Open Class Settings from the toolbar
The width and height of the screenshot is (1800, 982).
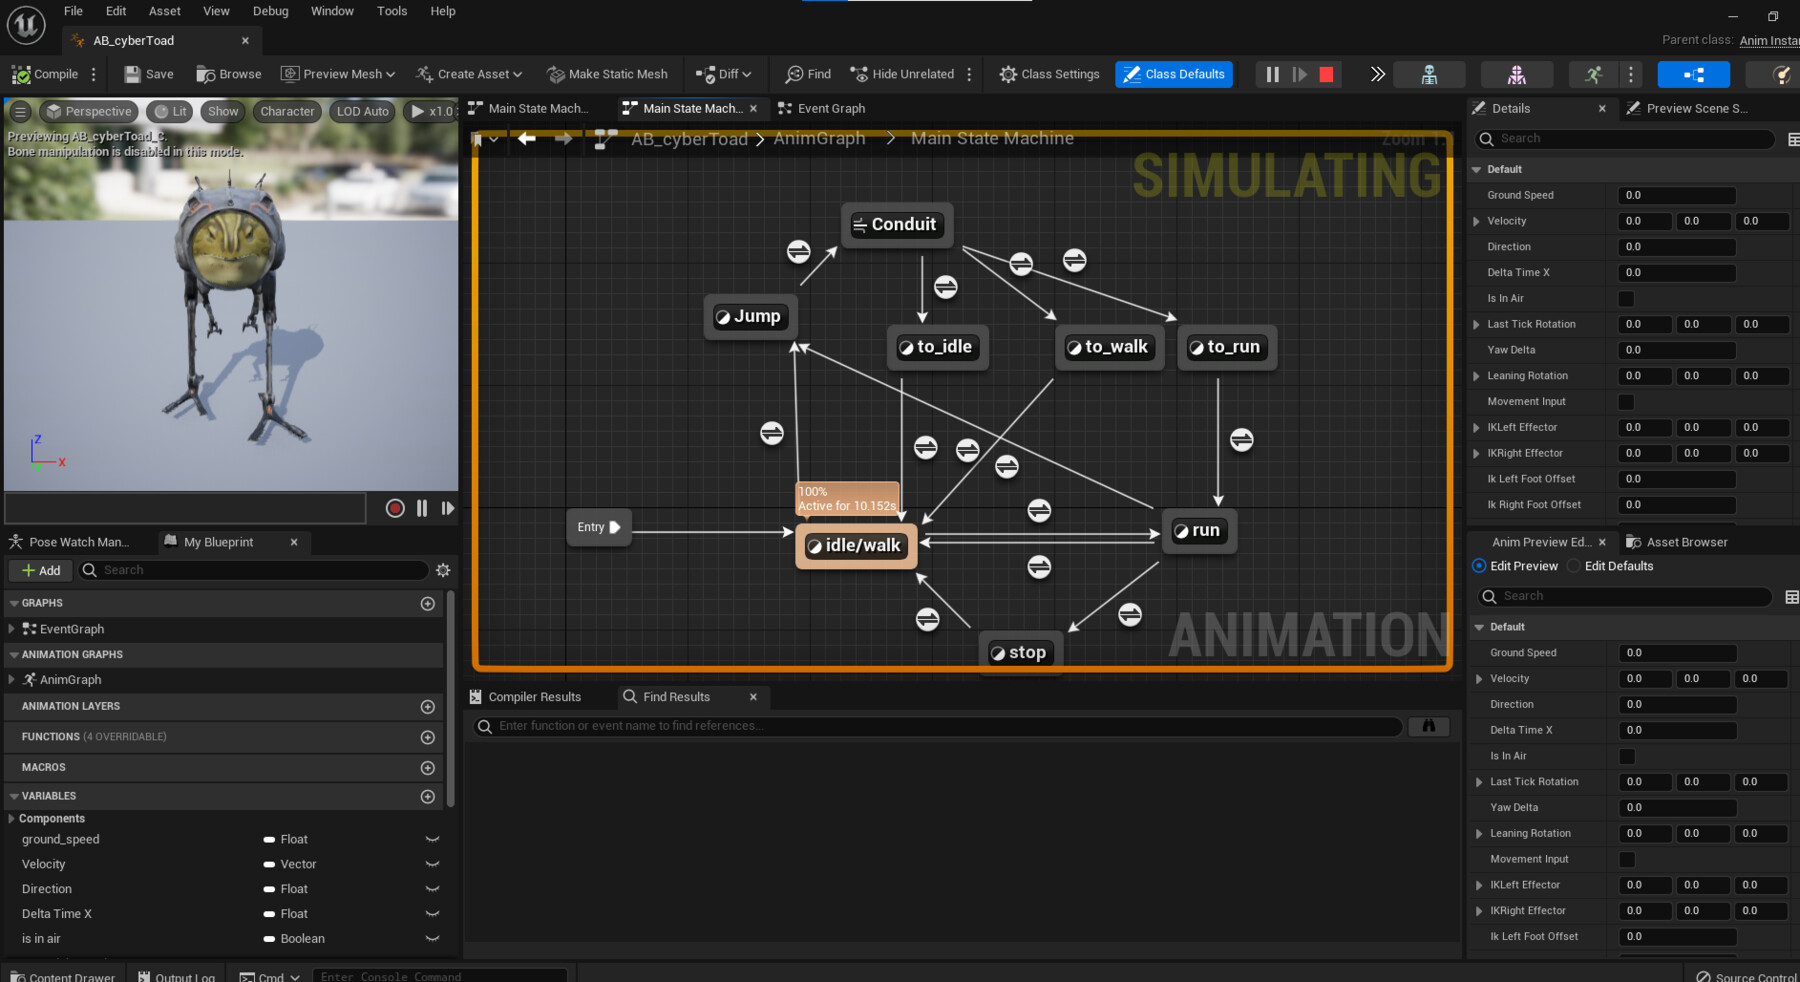pyautogui.click(x=1047, y=74)
